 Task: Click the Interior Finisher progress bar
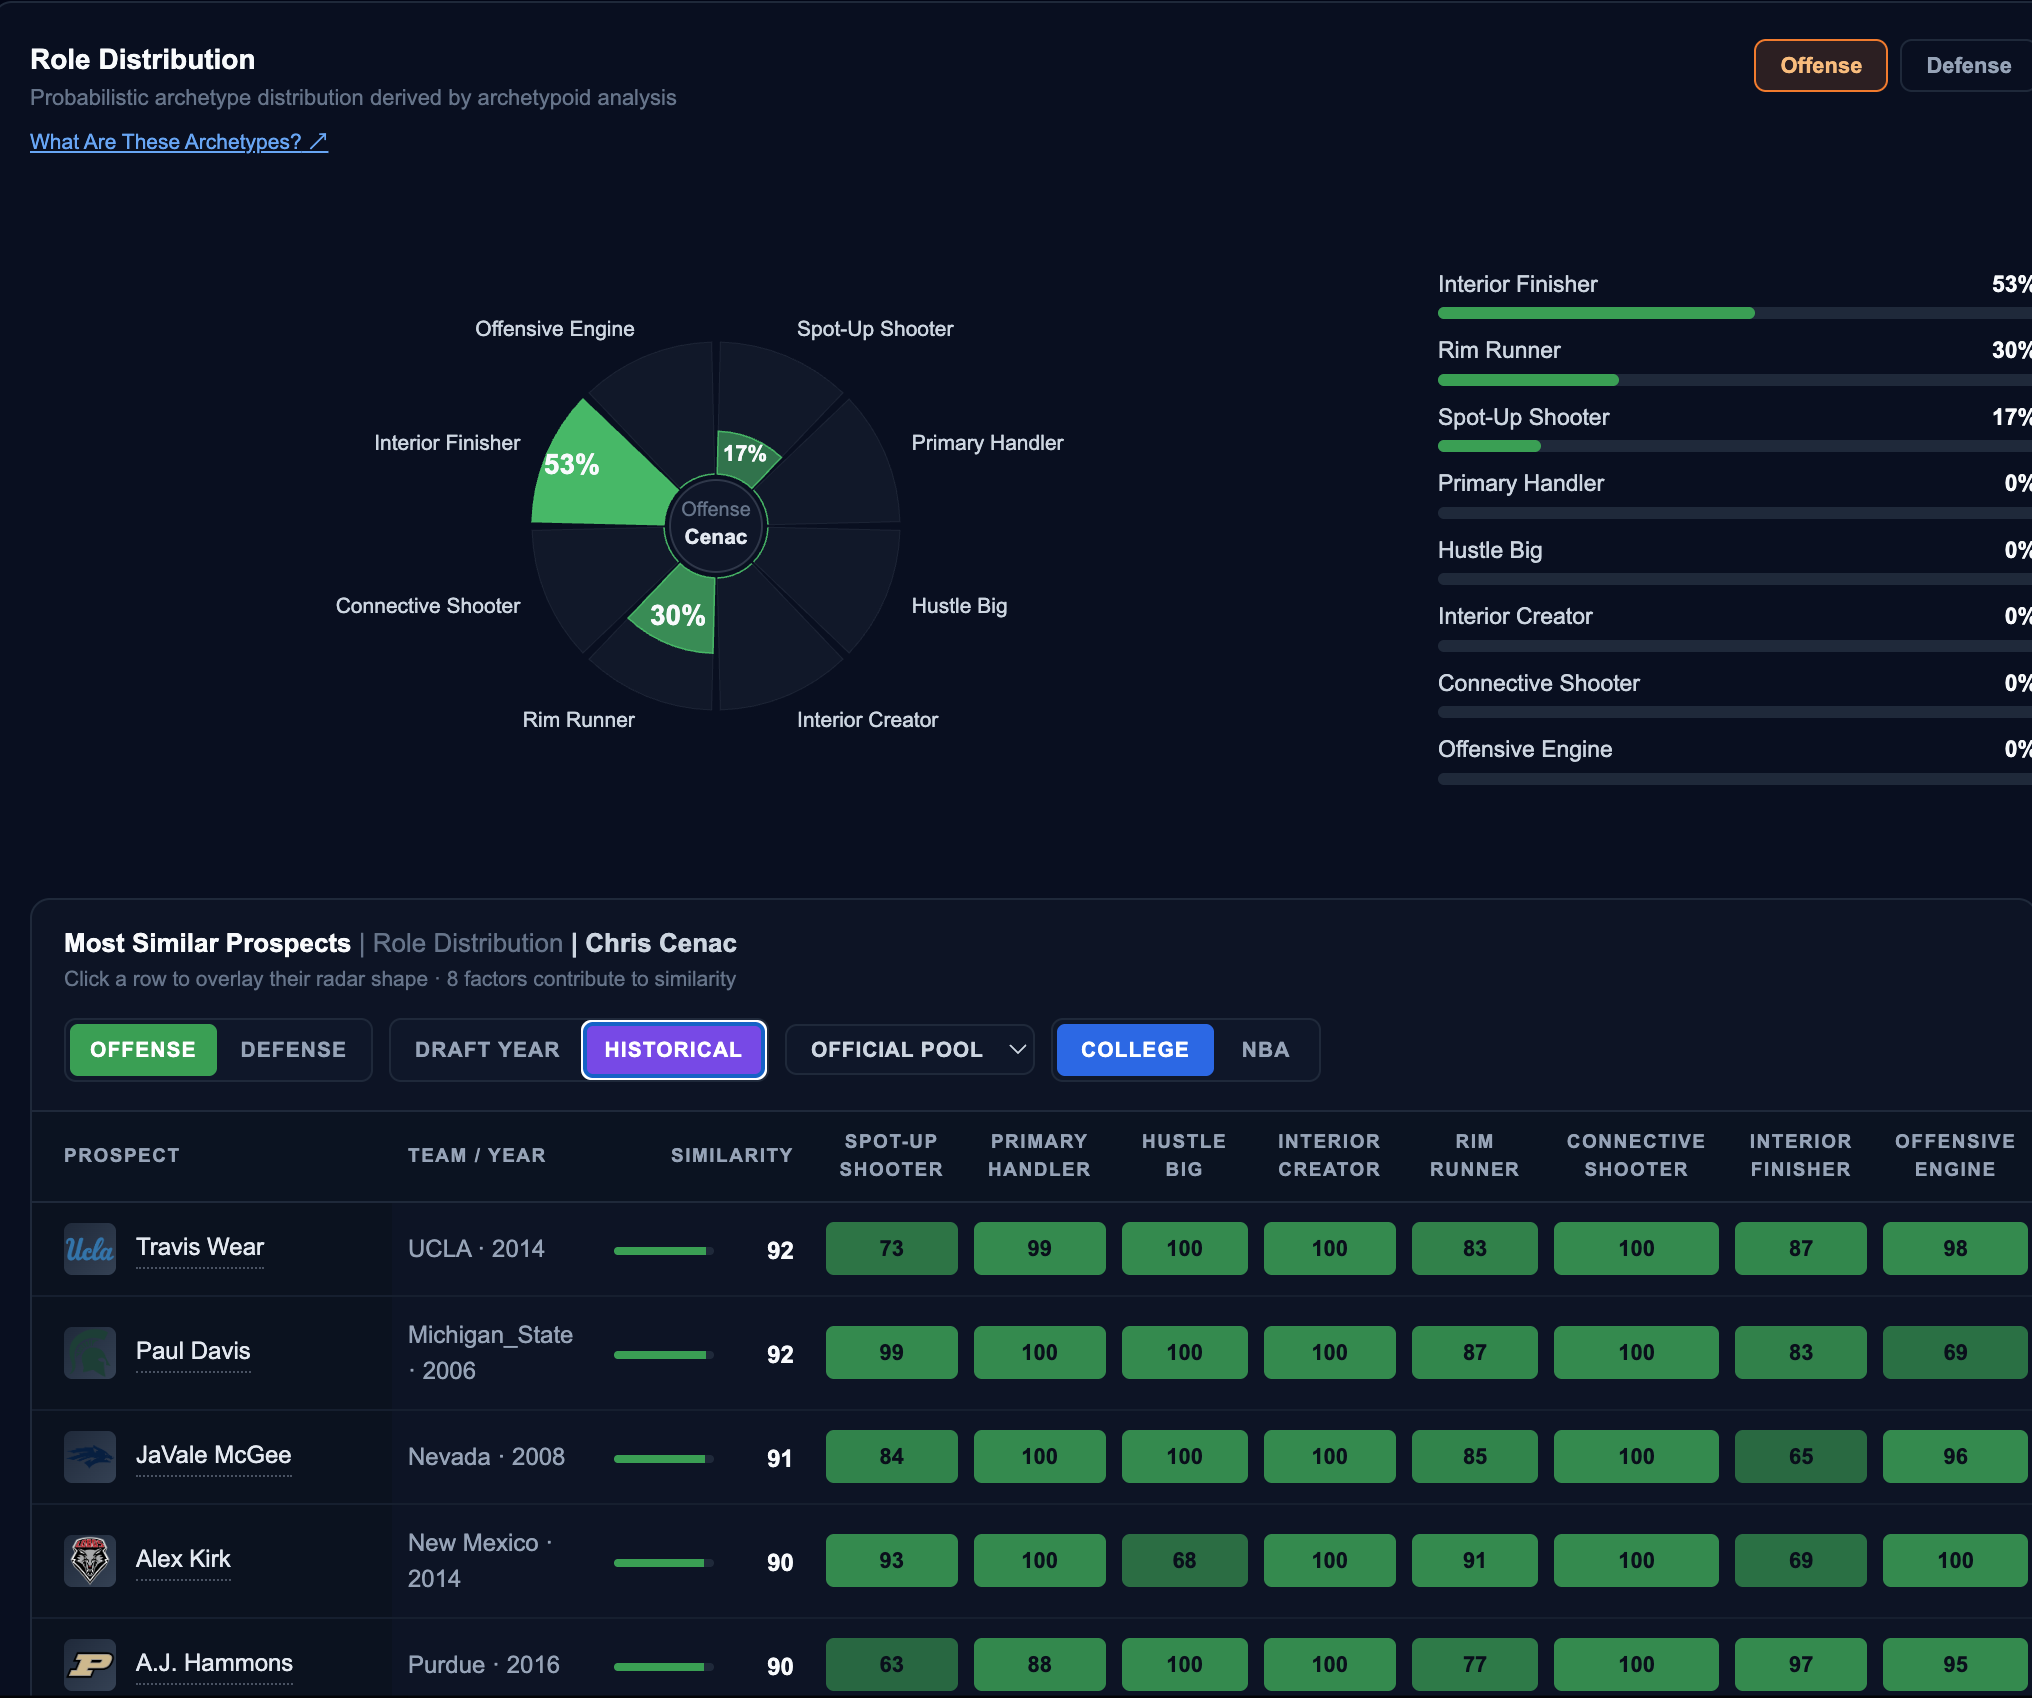[x=1735, y=314]
